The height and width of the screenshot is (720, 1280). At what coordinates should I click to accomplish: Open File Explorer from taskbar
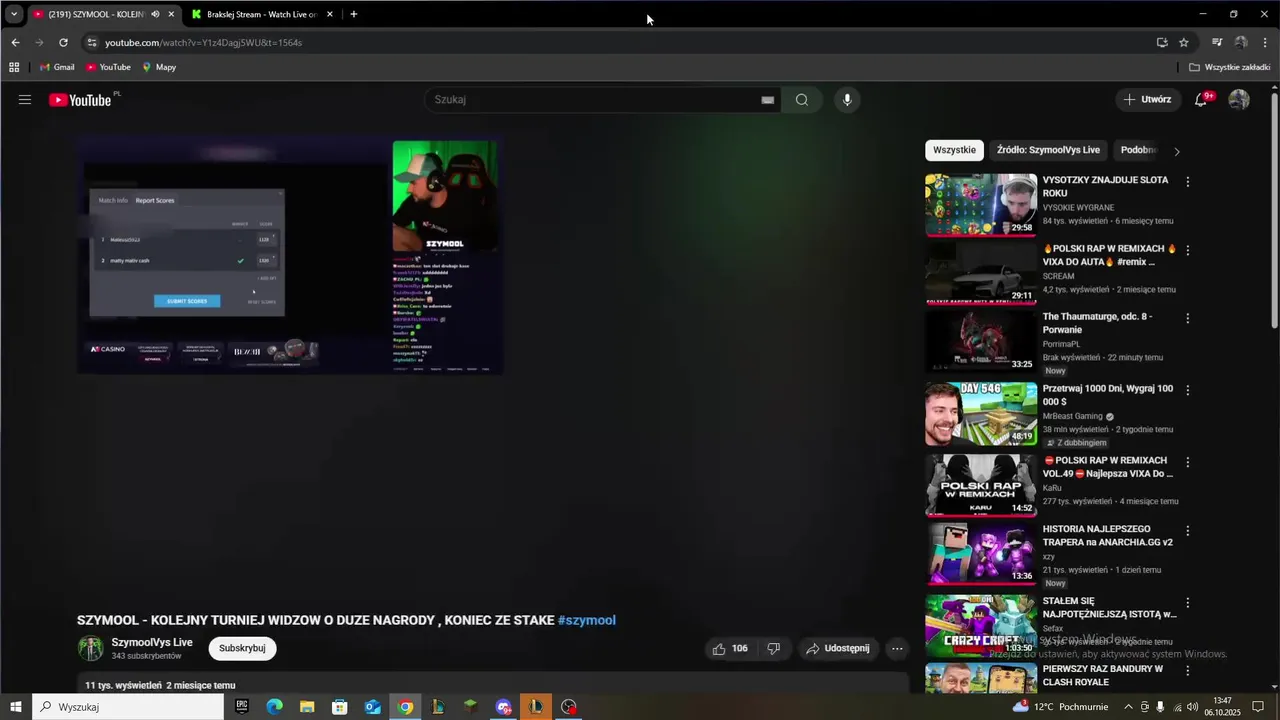click(x=307, y=707)
